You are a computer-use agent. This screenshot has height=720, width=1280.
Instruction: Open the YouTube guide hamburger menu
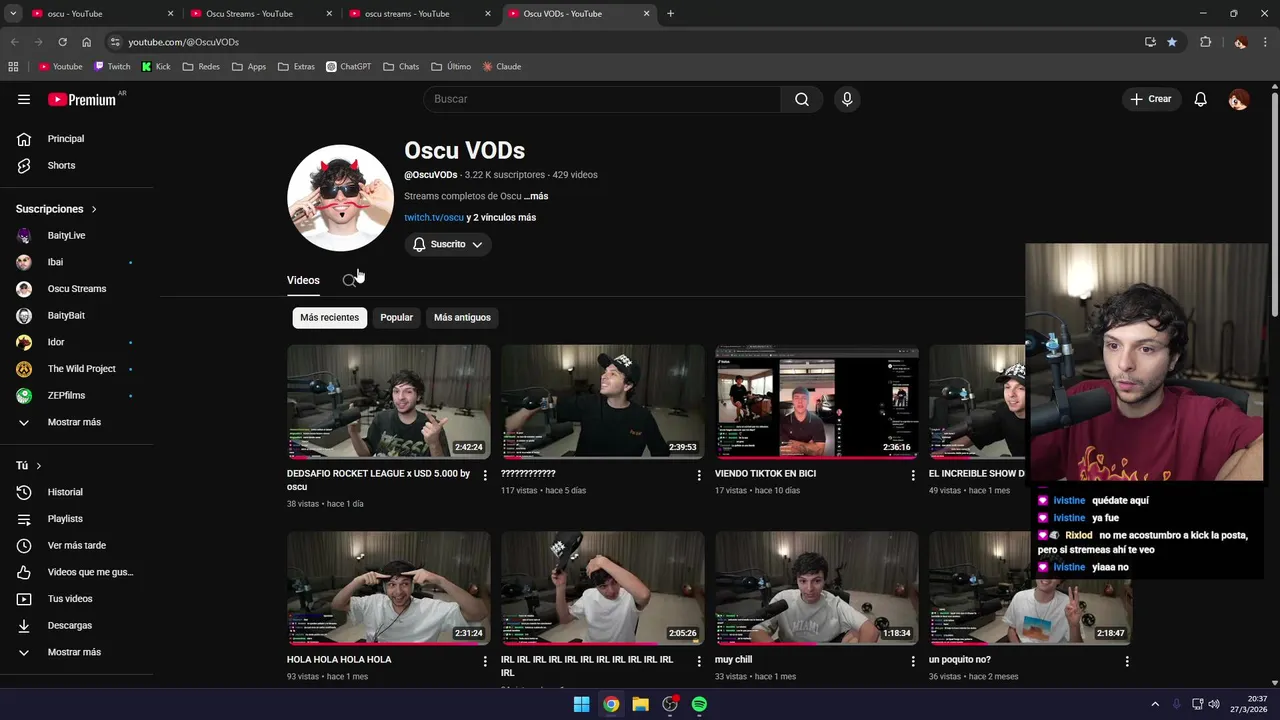24,99
